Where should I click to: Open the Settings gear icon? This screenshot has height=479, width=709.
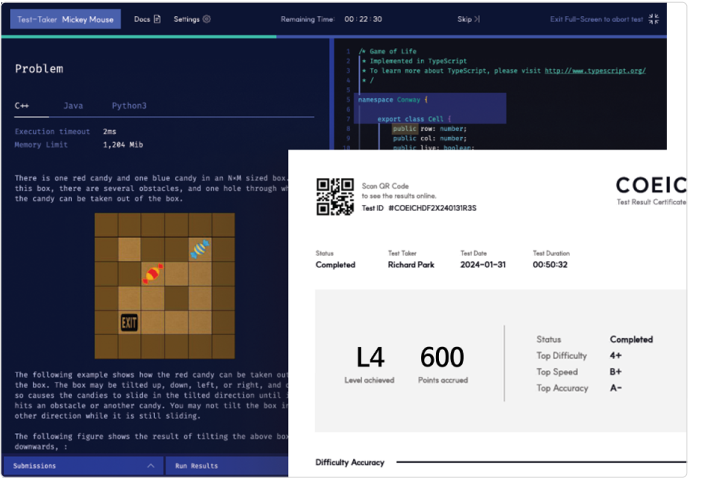206,19
